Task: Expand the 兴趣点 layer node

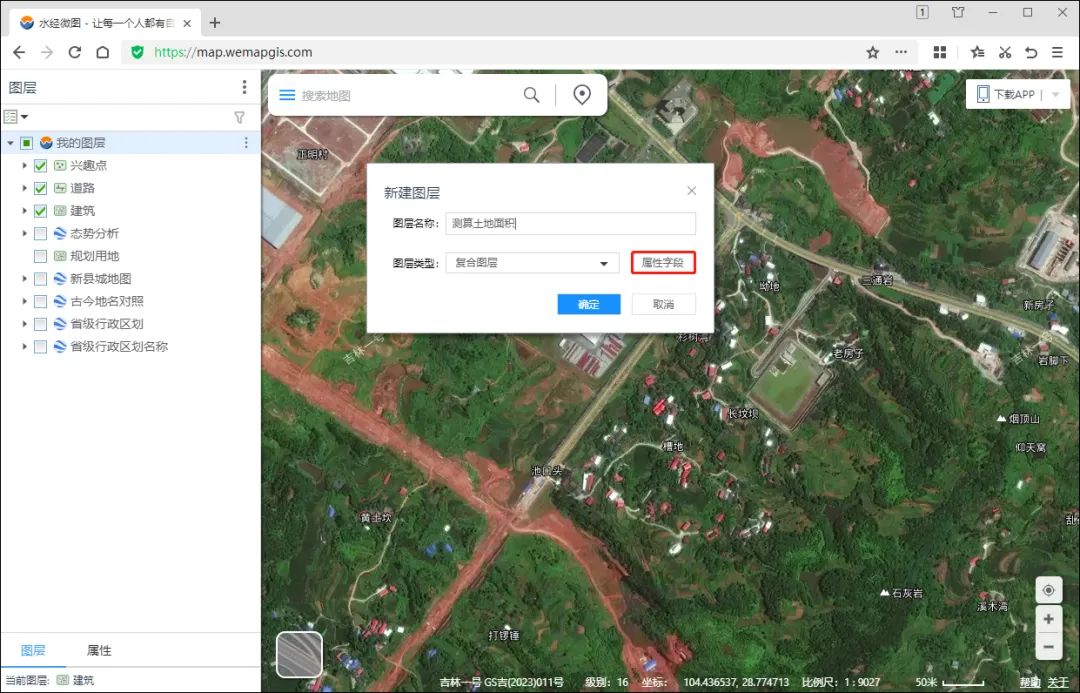Action: (24, 165)
